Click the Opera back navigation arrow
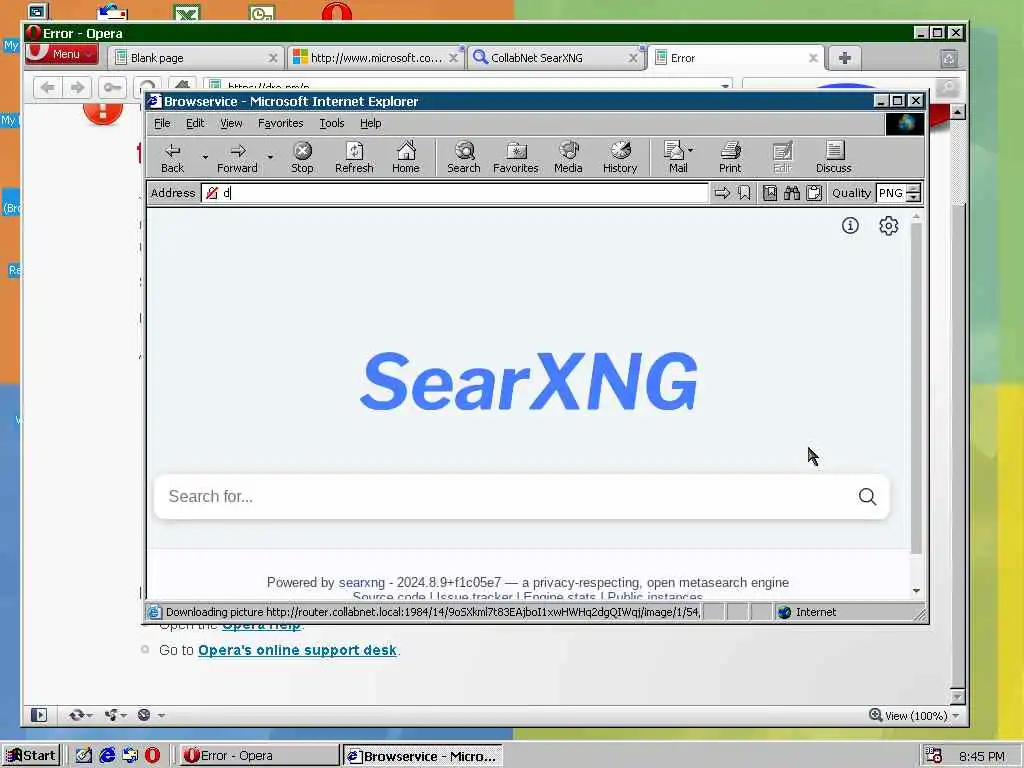Viewport: 1024px width, 768px height. (x=48, y=88)
